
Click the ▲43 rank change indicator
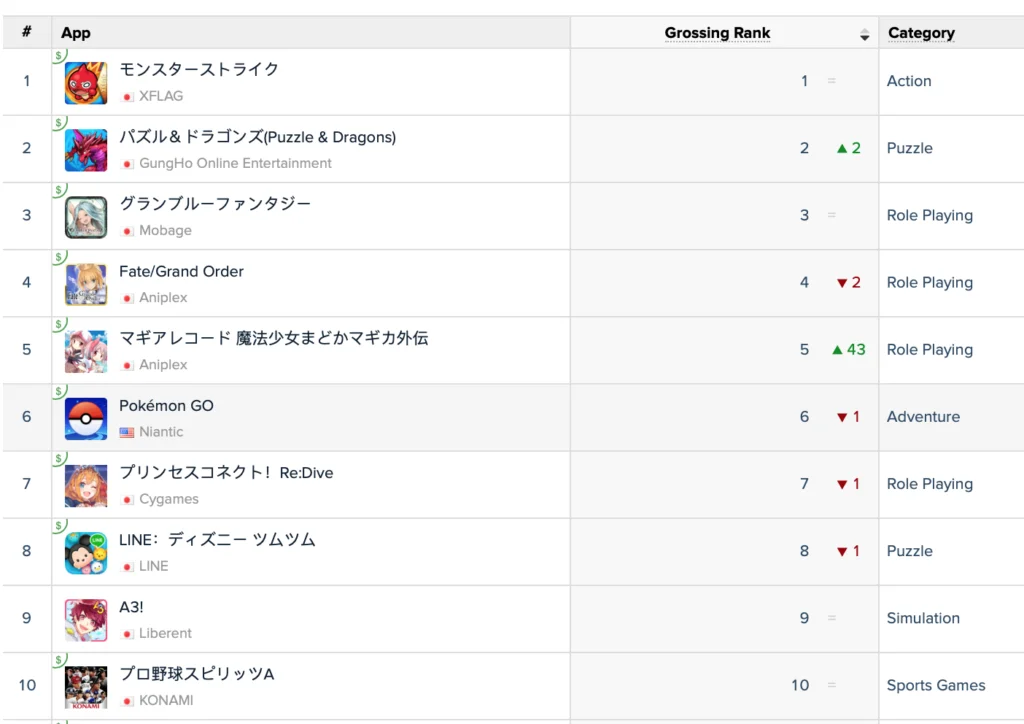tap(848, 350)
